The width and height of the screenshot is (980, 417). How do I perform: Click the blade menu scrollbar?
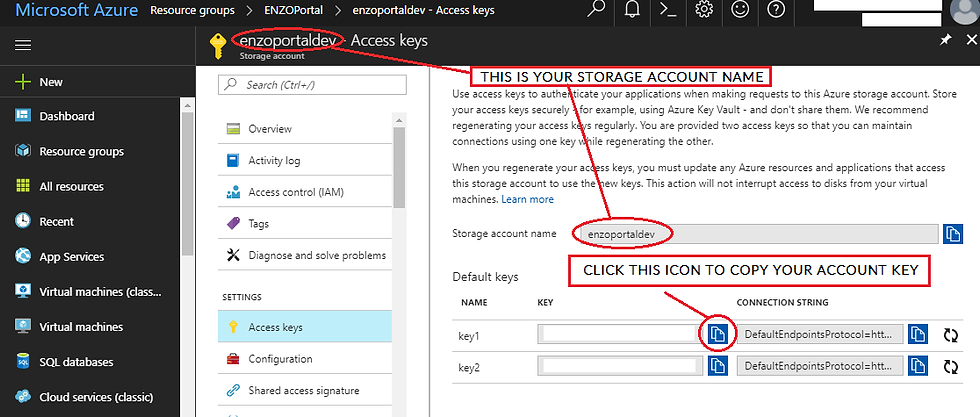click(399, 166)
